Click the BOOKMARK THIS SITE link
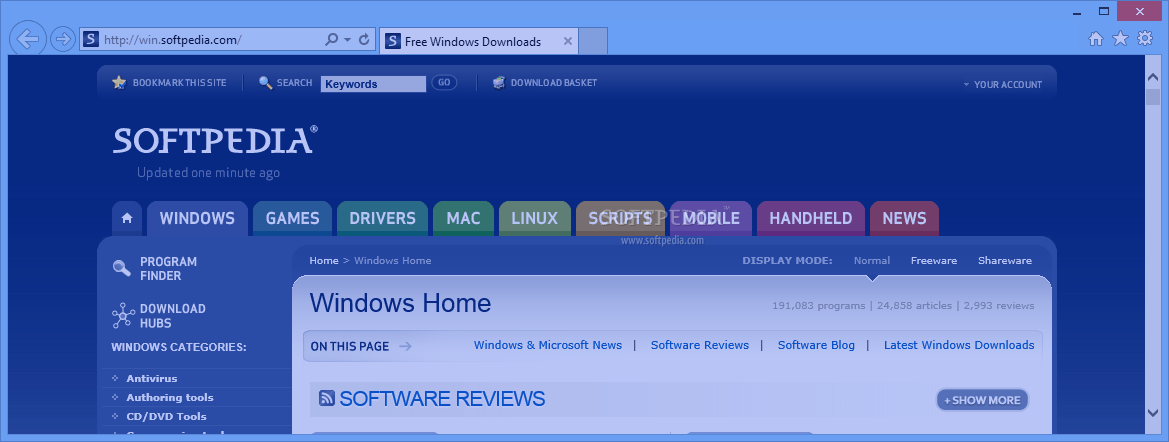Image resolution: width=1169 pixels, height=442 pixels. 179,83
